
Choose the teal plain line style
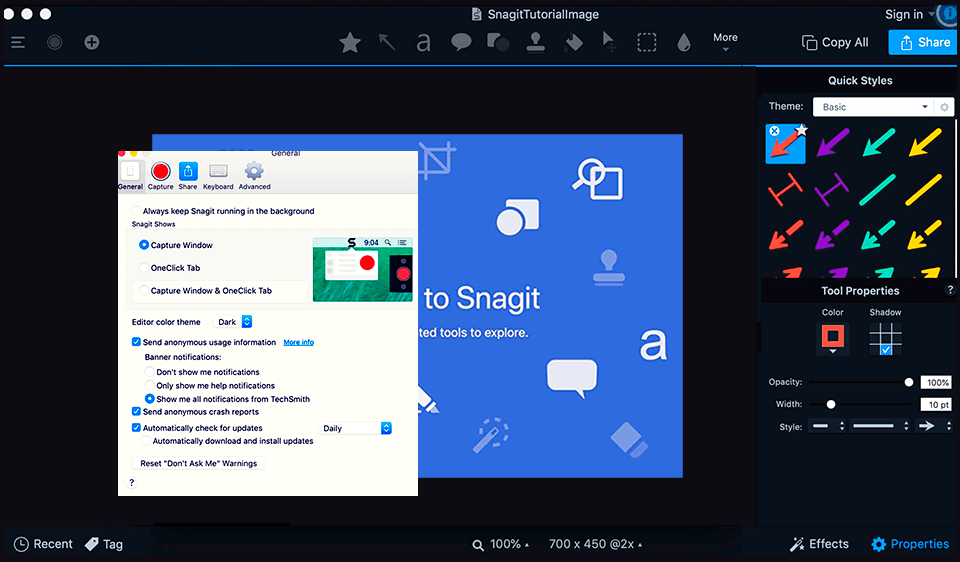point(877,189)
